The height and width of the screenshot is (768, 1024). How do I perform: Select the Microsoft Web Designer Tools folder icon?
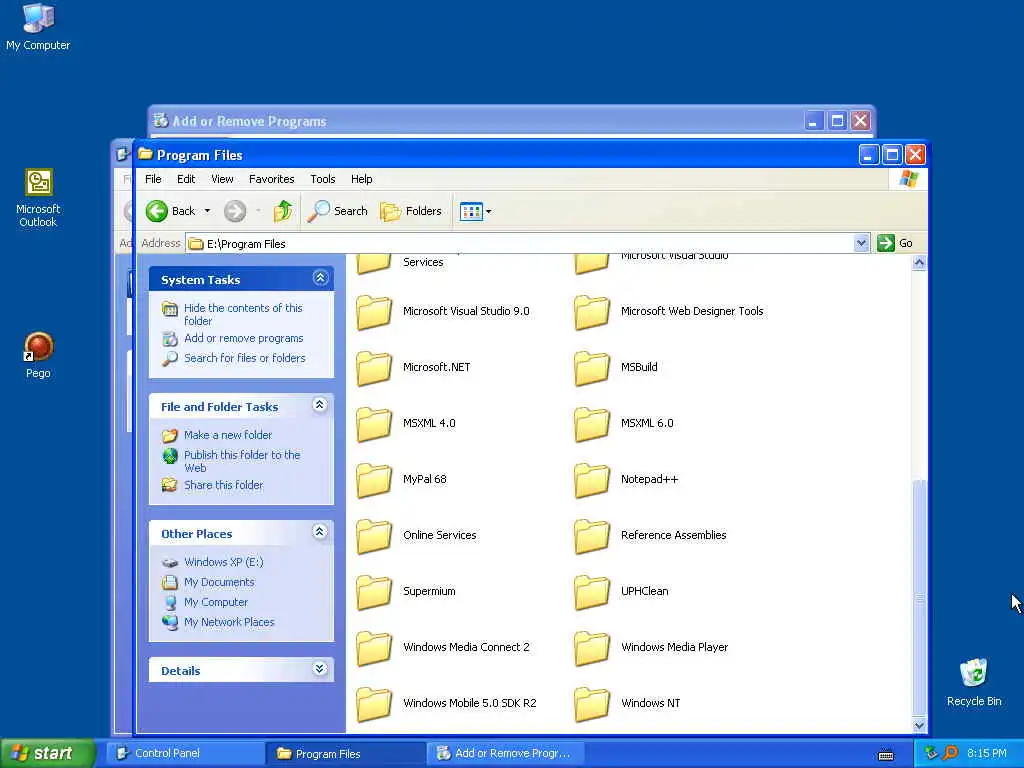[592, 312]
